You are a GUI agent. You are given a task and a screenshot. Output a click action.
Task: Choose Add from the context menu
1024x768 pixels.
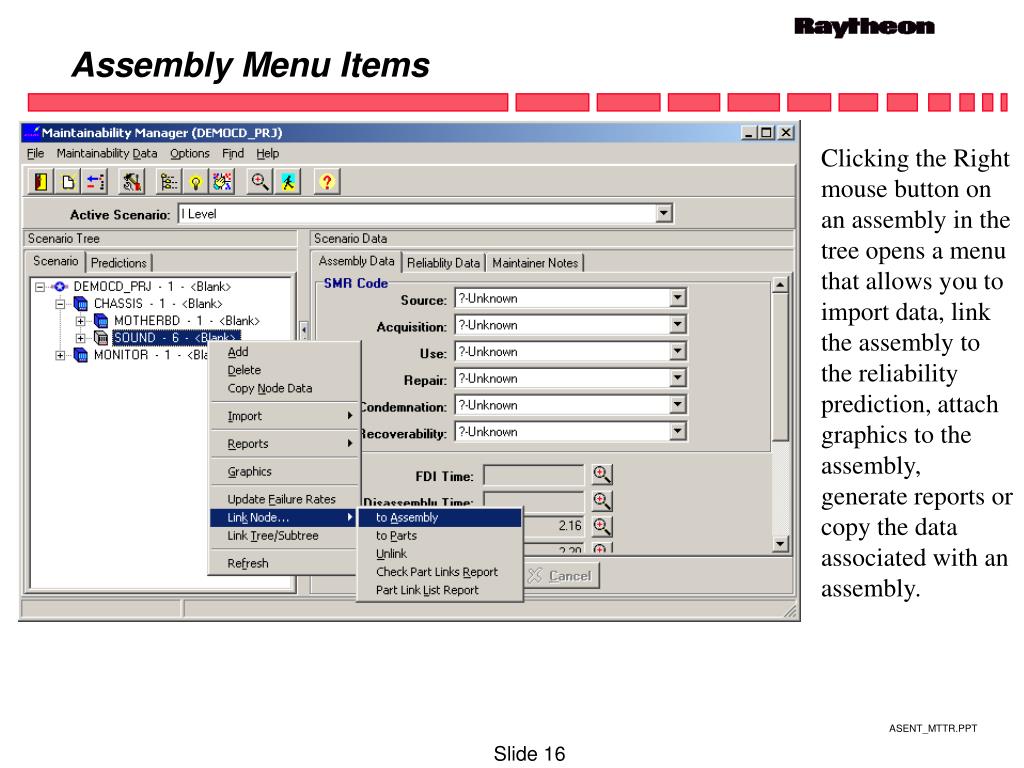[x=284, y=351]
